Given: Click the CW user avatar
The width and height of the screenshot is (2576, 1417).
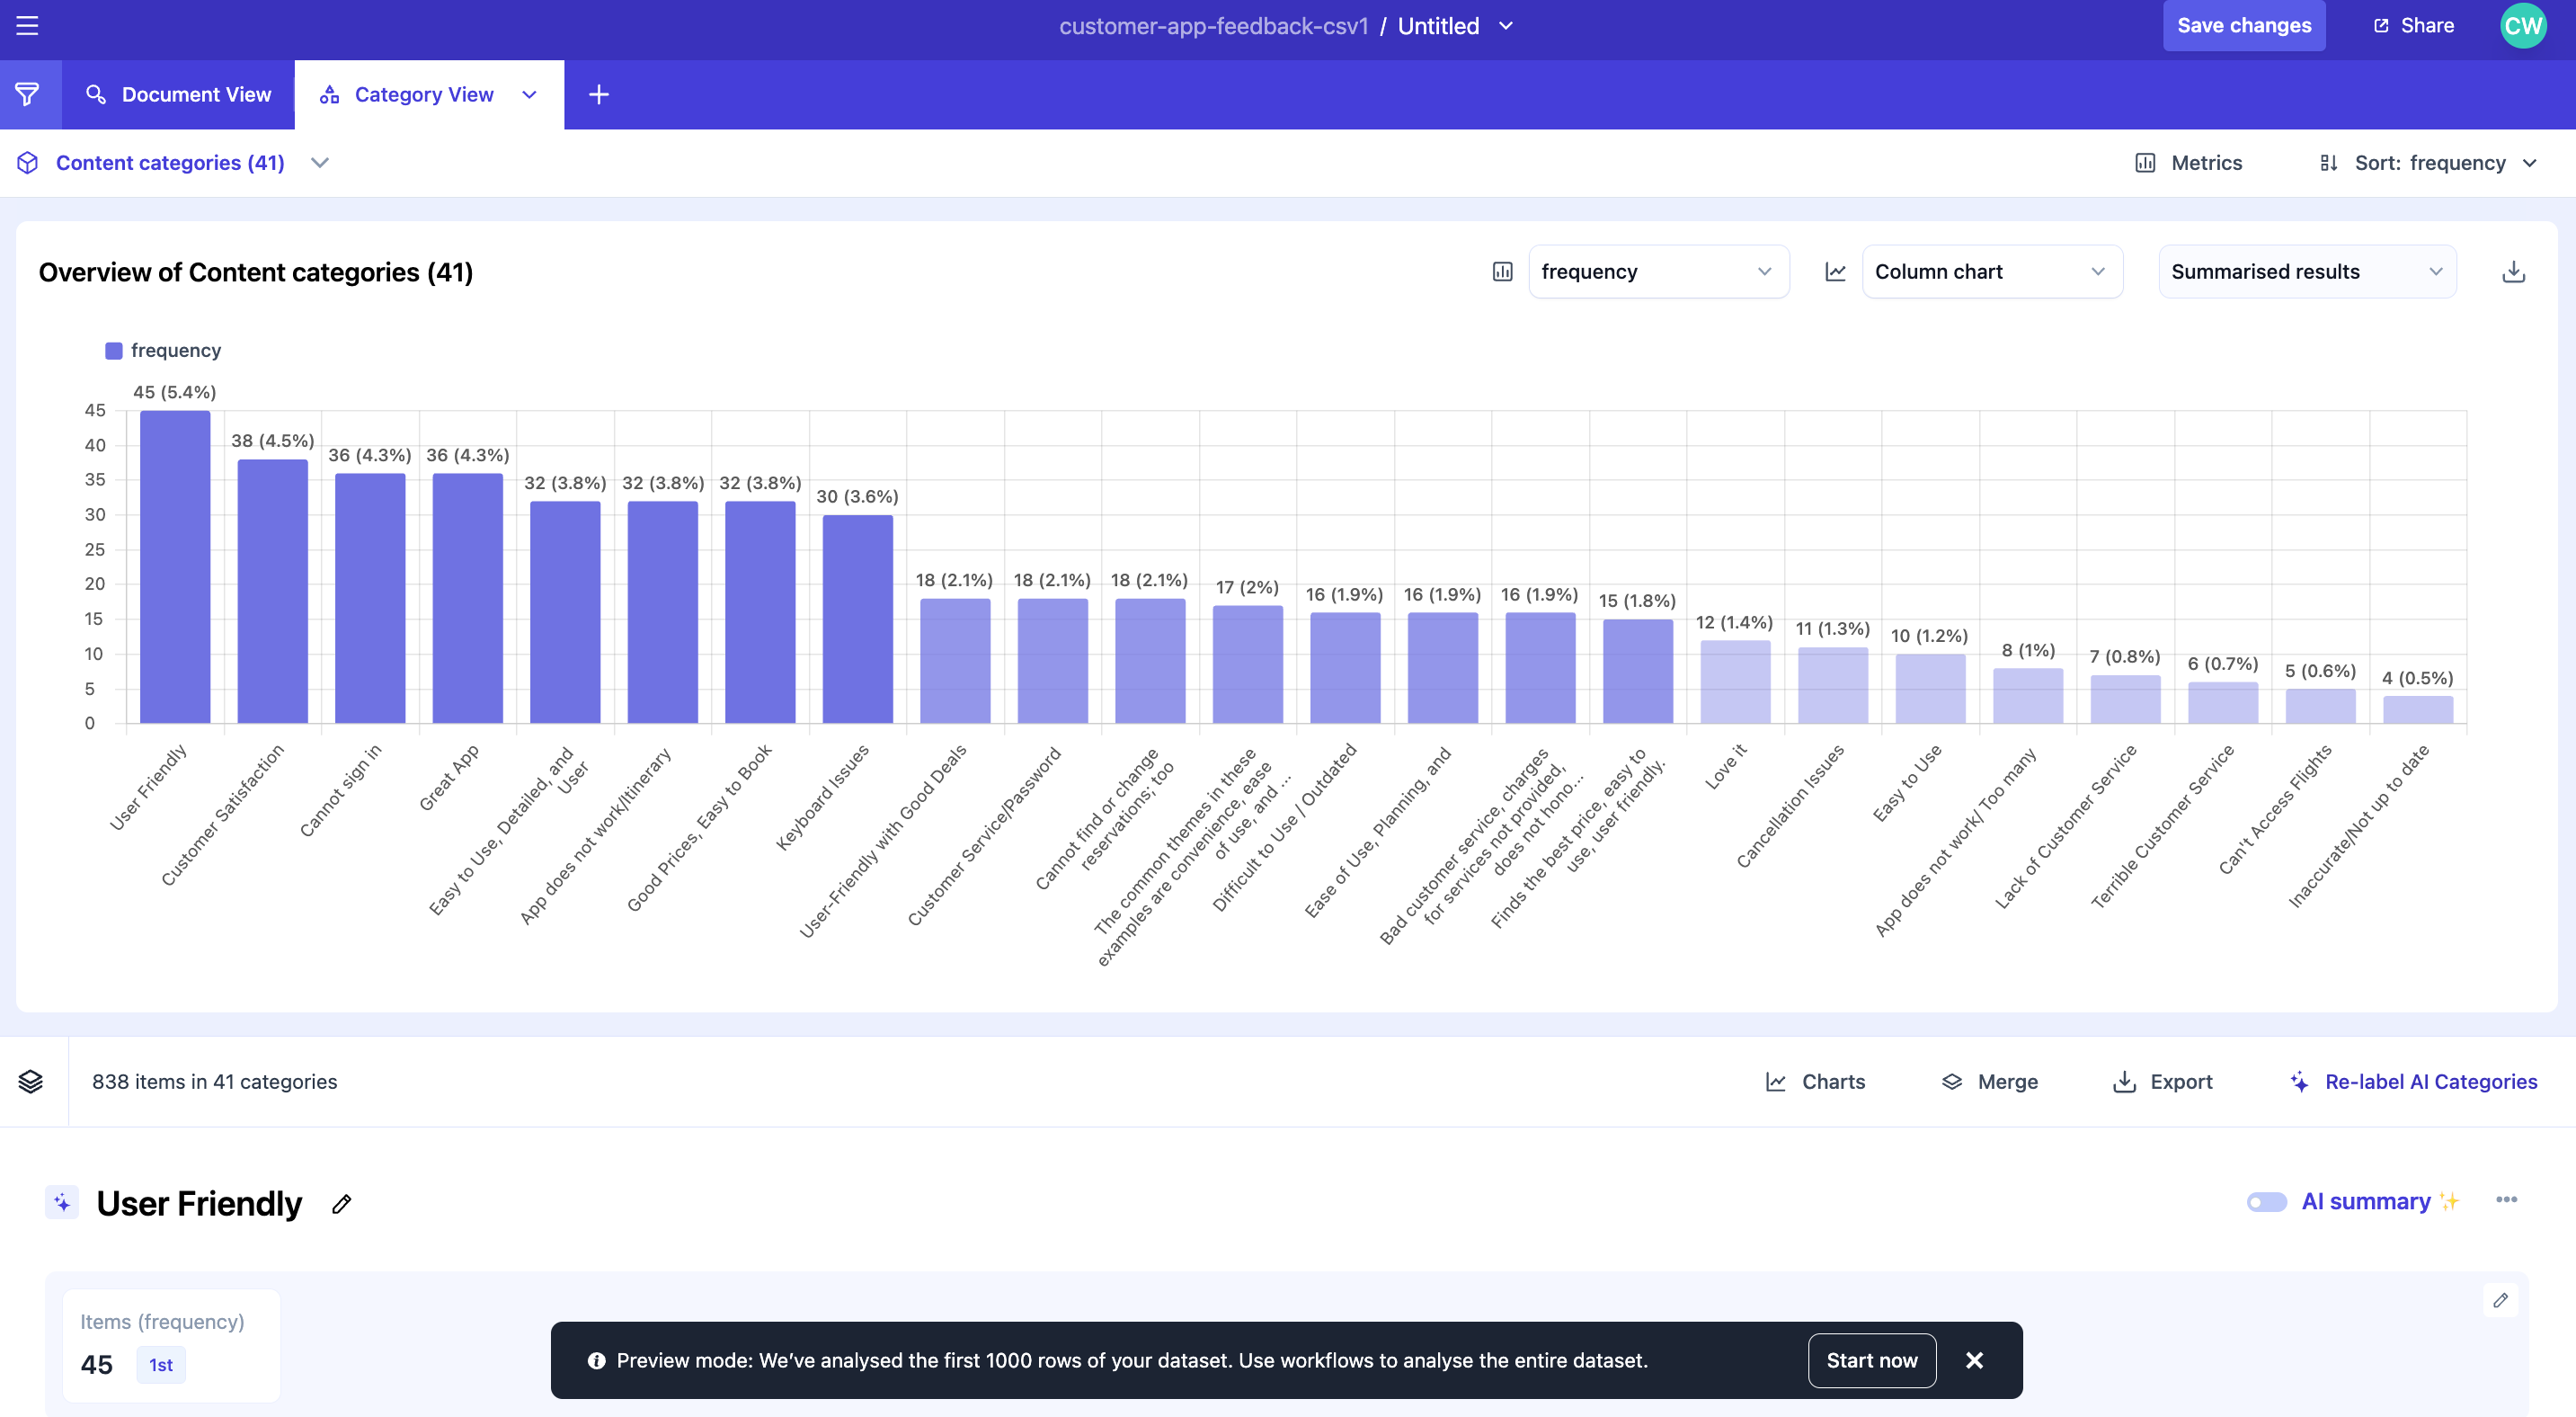Looking at the screenshot, I should (2522, 26).
